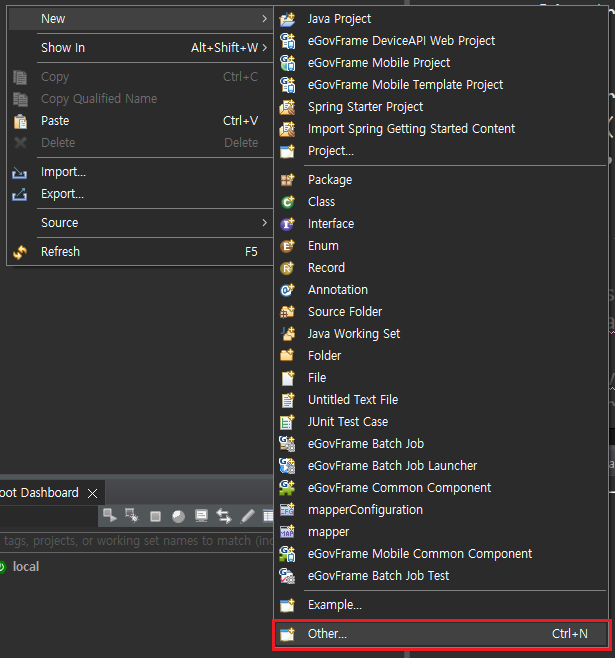Click the Import Spring Getting Started Content icon
Screen dimensions: 615x658
pyautogui.click(x=287, y=129)
